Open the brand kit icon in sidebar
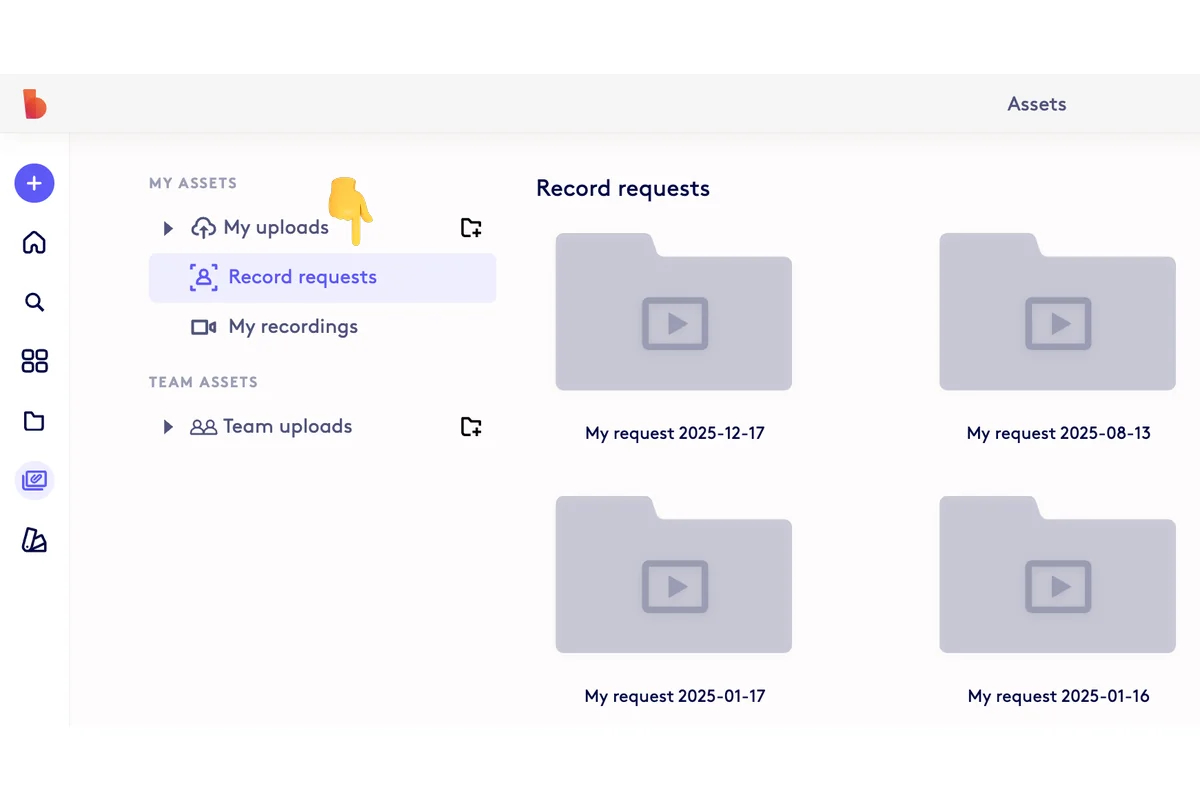Screen dimensions: 1200x800 tap(34, 541)
